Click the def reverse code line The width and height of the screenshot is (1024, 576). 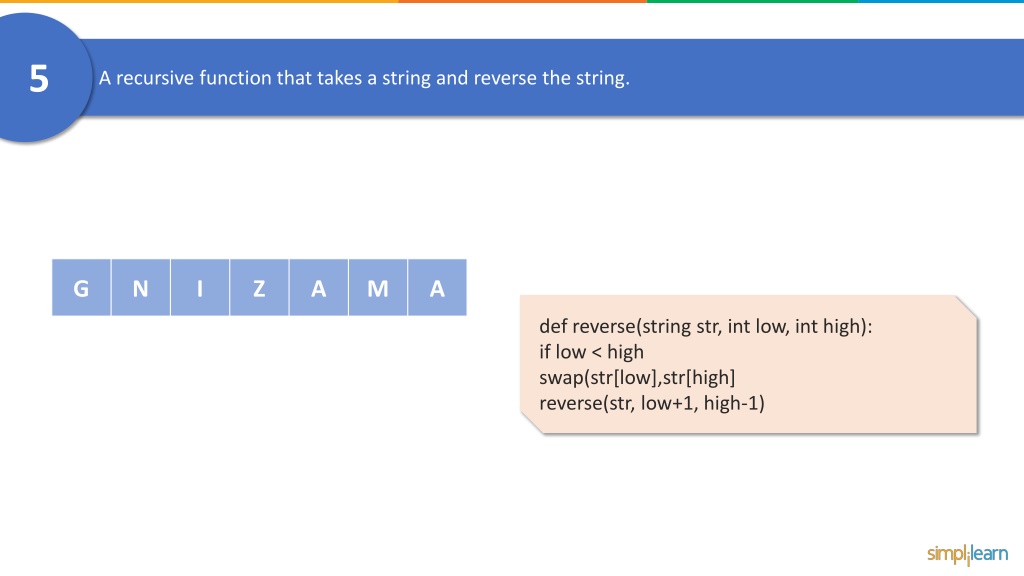705,326
